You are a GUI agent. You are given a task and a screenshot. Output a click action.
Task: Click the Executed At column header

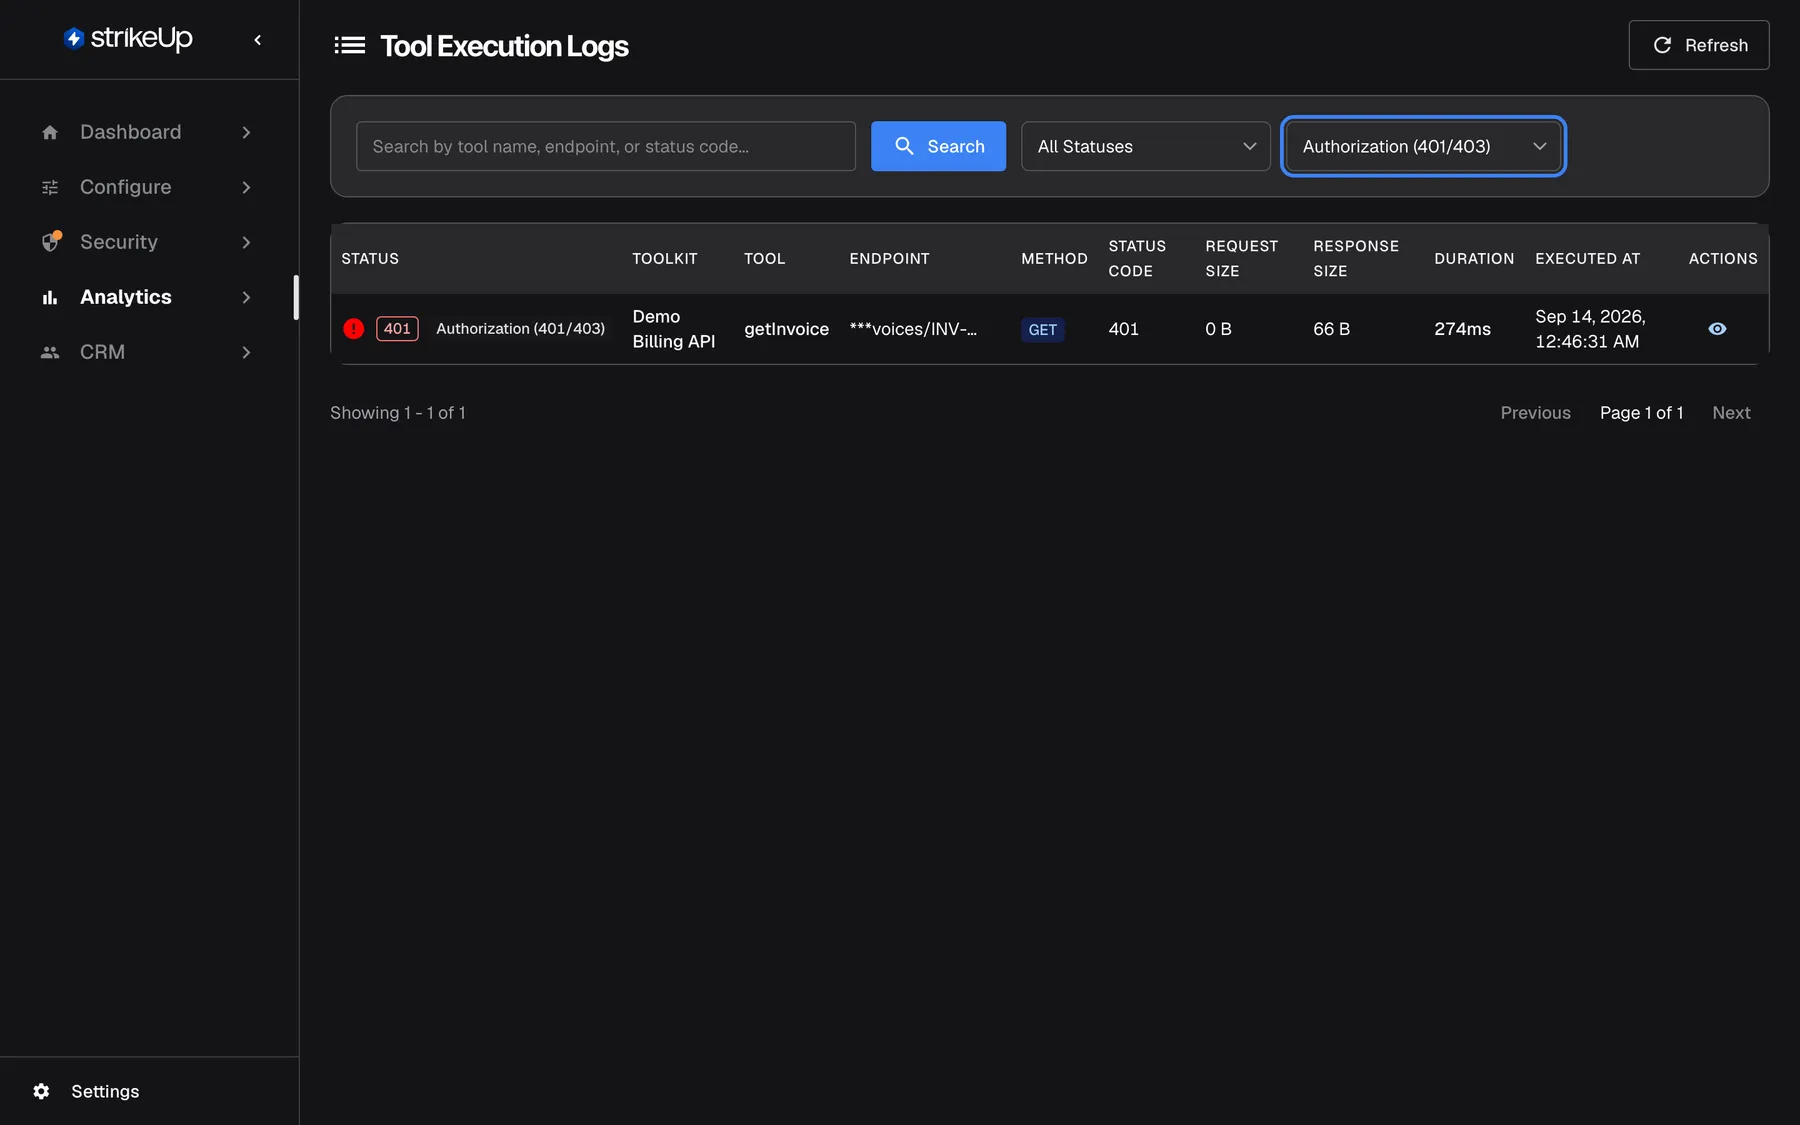coord(1588,258)
